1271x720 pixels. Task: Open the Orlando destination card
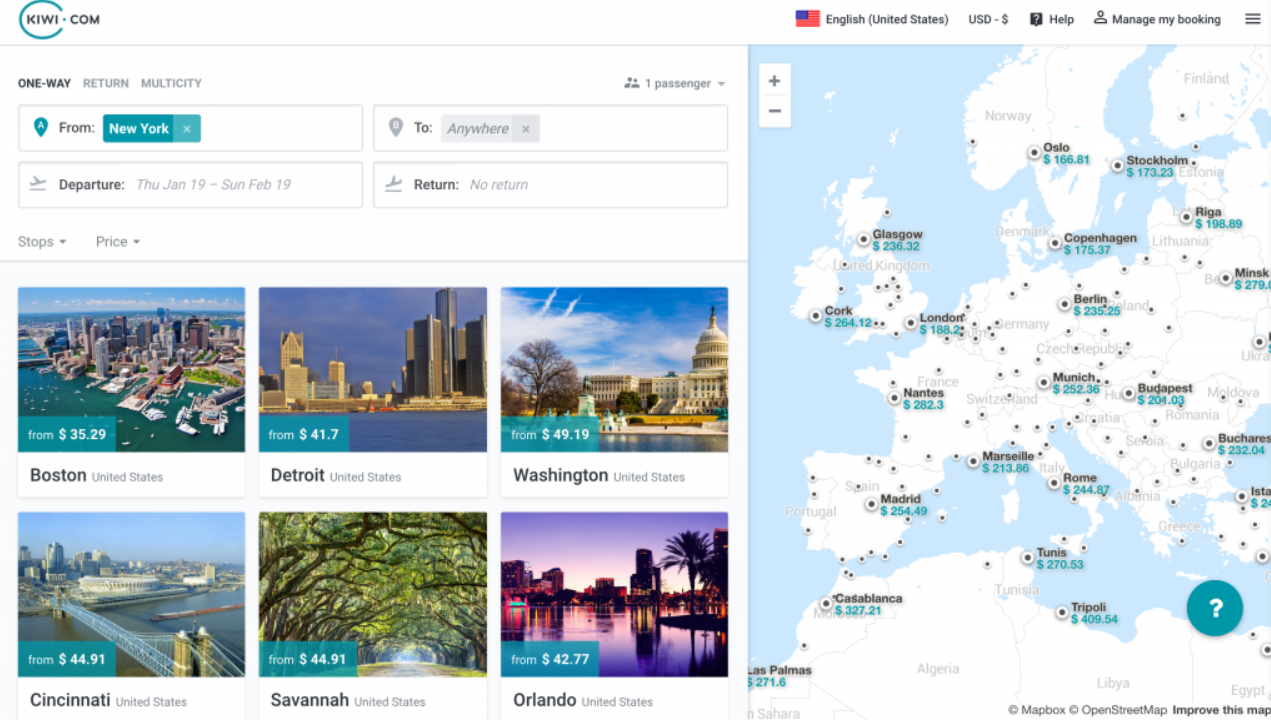click(614, 616)
